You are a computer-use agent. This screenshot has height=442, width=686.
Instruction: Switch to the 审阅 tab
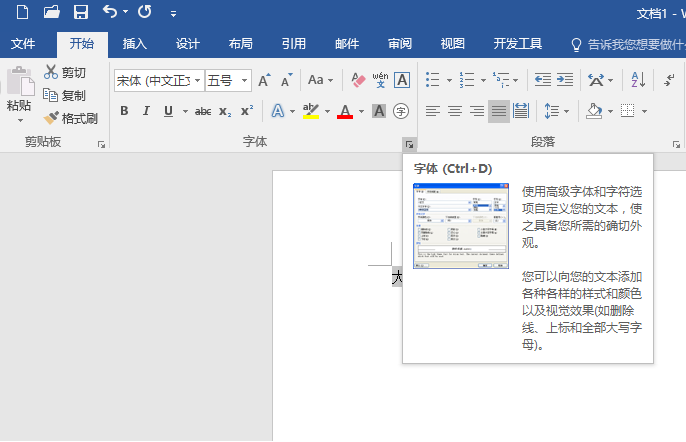[400, 44]
